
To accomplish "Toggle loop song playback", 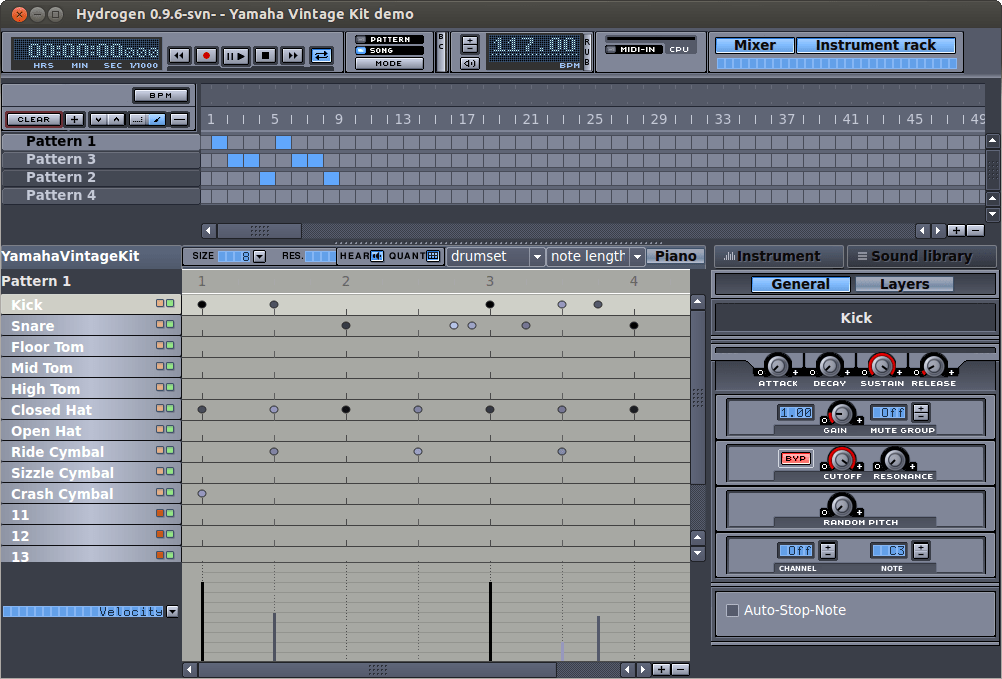I will coord(321,56).
